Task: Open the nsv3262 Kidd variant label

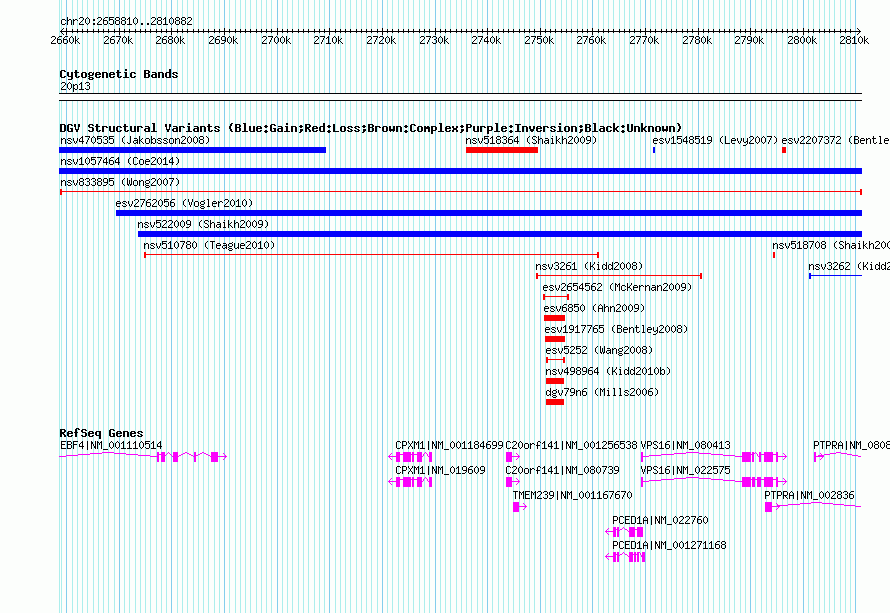Action: click(849, 266)
